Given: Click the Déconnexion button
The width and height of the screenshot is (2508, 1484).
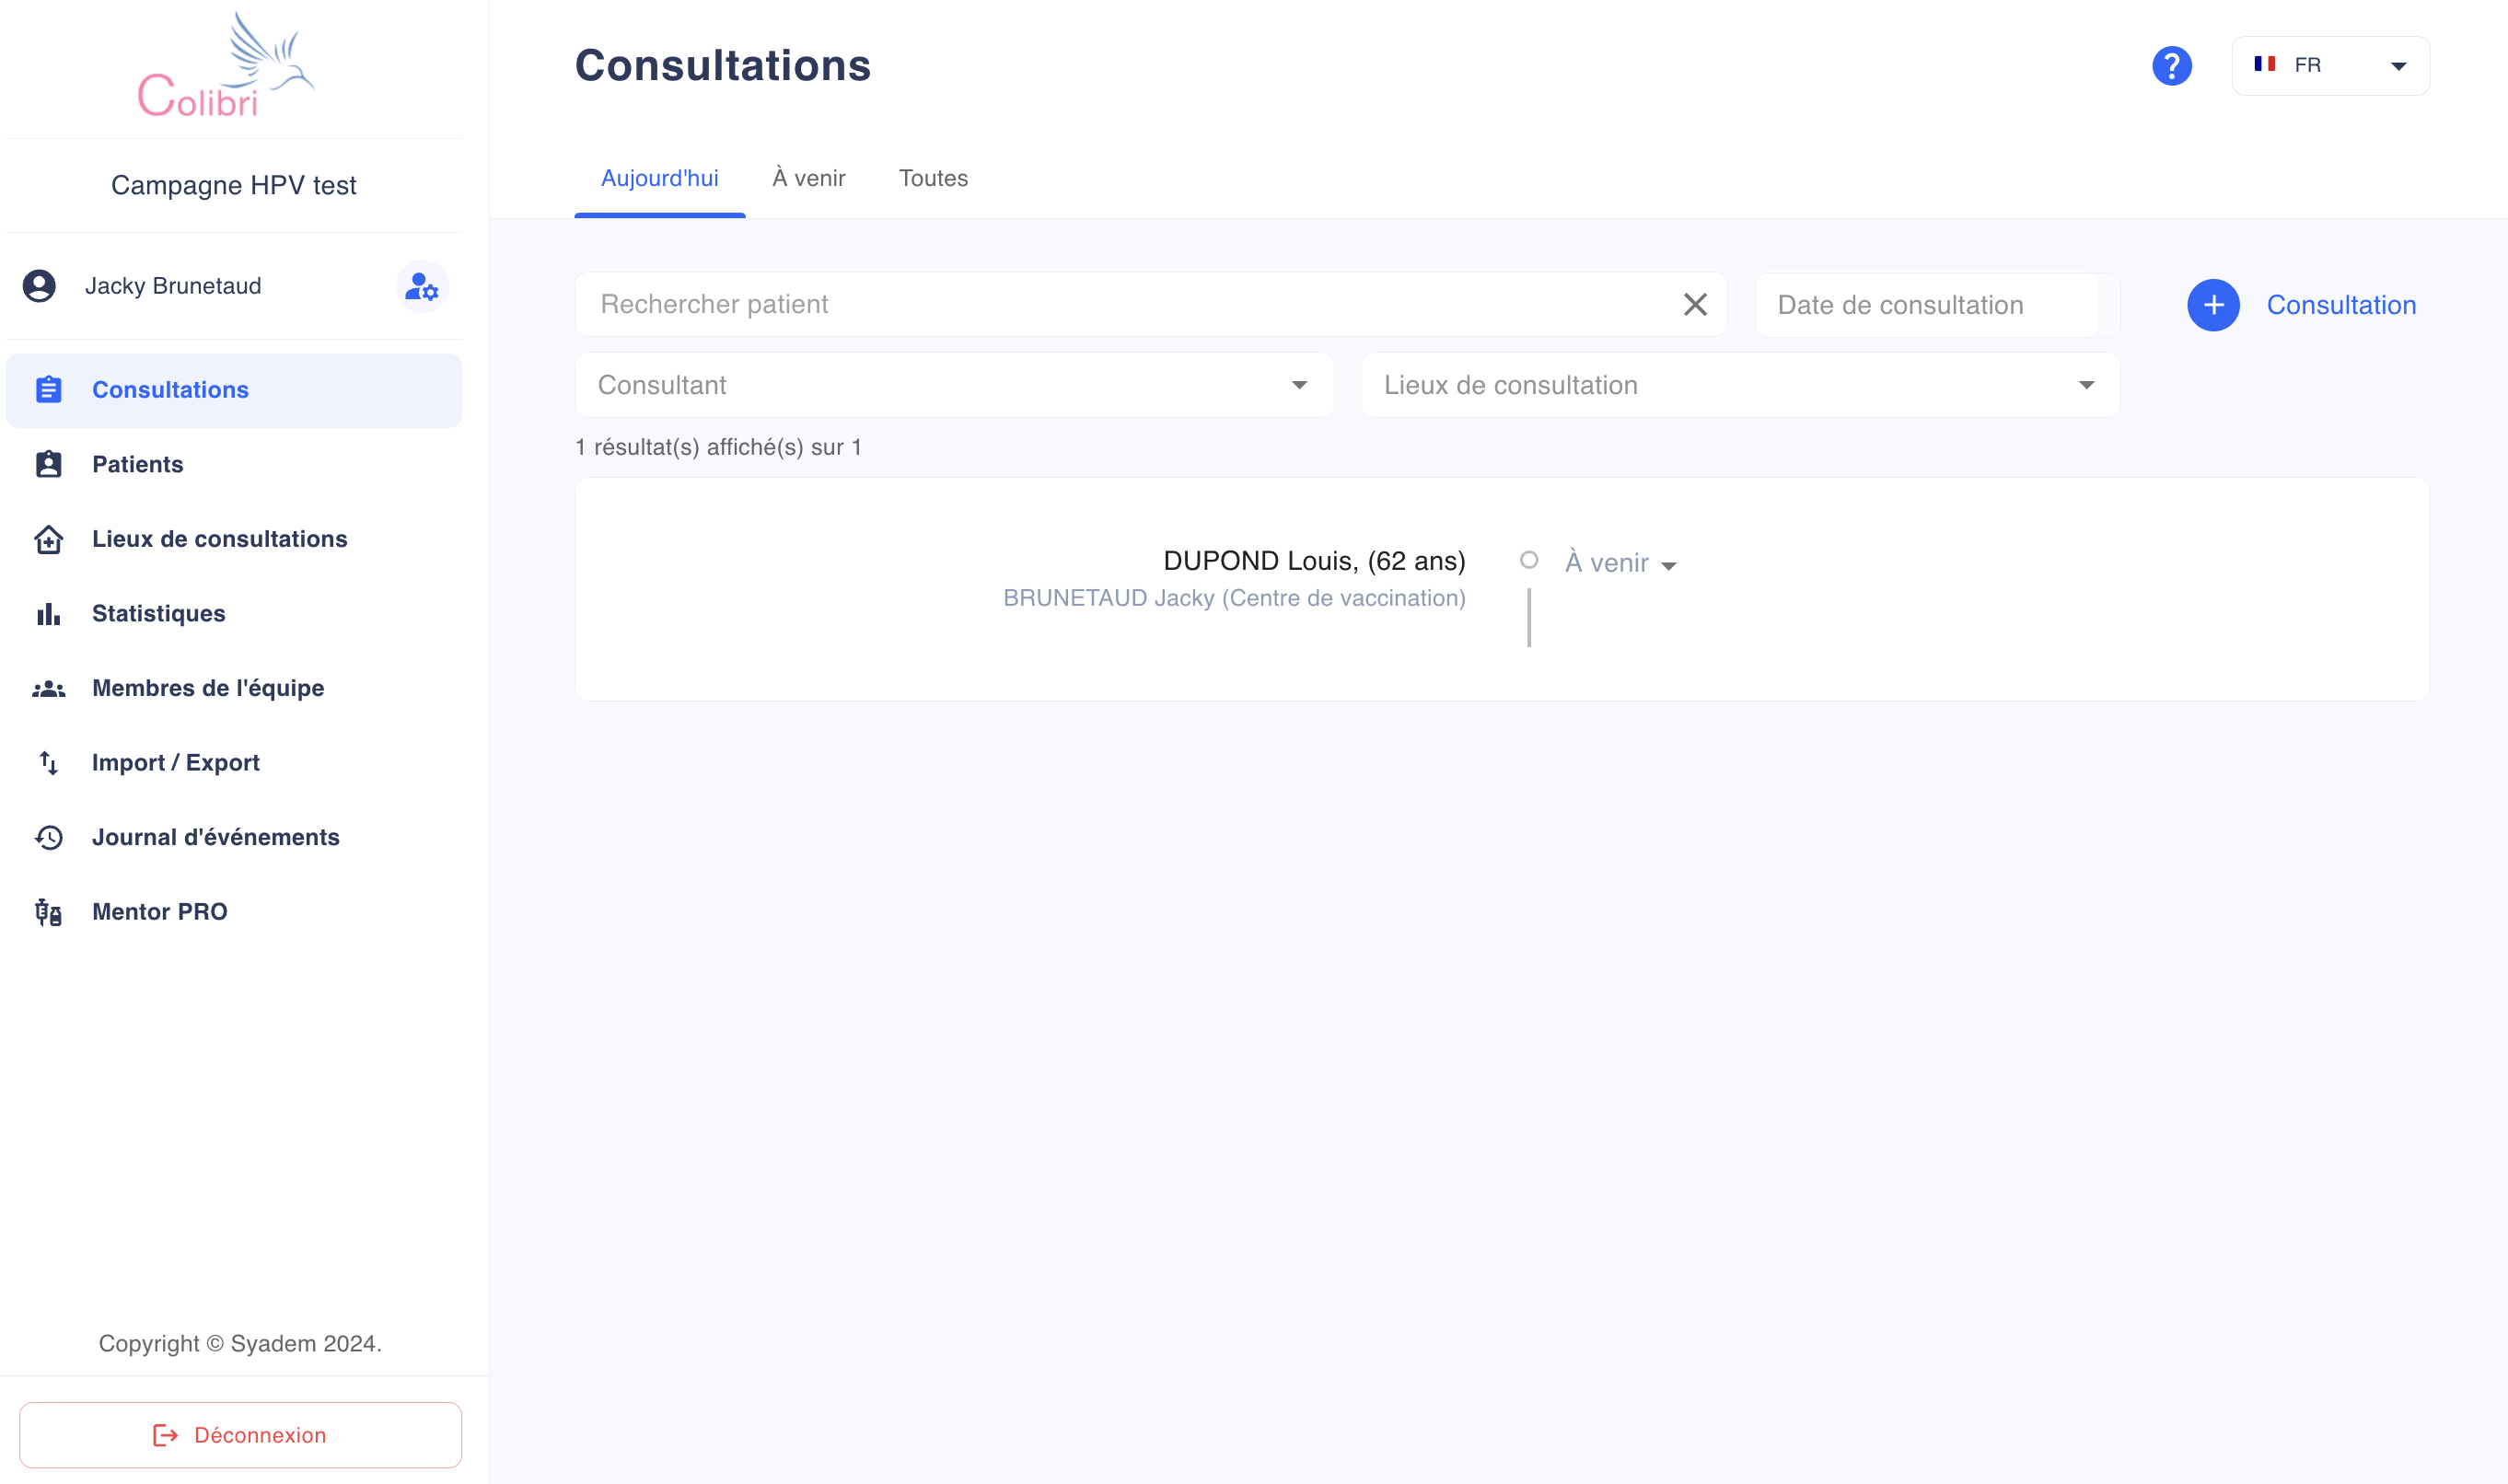Looking at the screenshot, I should [x=240, y=1435].
